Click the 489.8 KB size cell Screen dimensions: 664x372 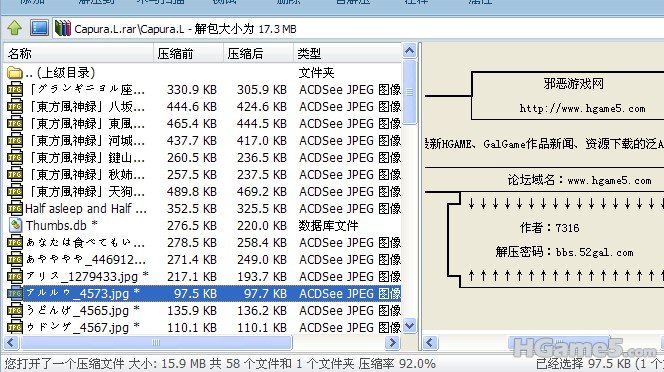(x=191, y=191)
